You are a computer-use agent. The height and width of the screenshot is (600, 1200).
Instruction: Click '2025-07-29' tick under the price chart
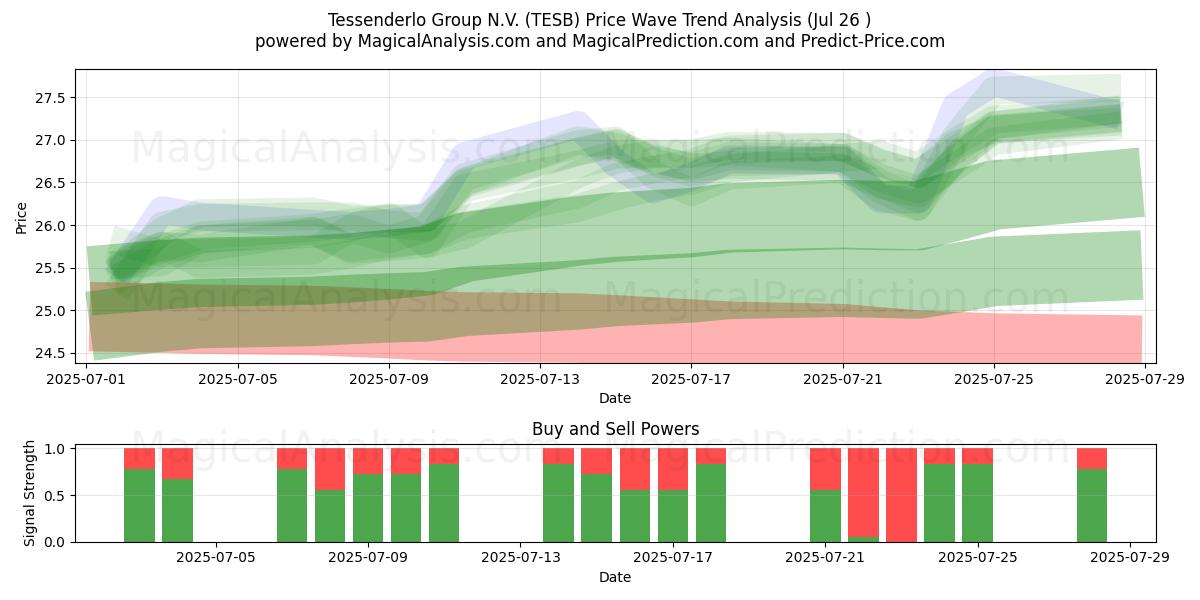(1144, 379)
